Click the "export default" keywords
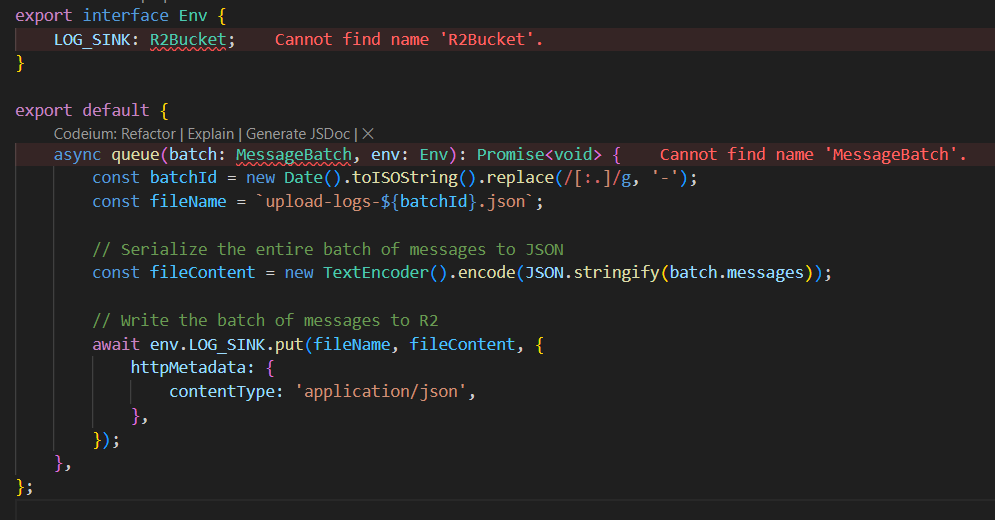Viewport: 995px width, 520px height. (x=82, y=110)
